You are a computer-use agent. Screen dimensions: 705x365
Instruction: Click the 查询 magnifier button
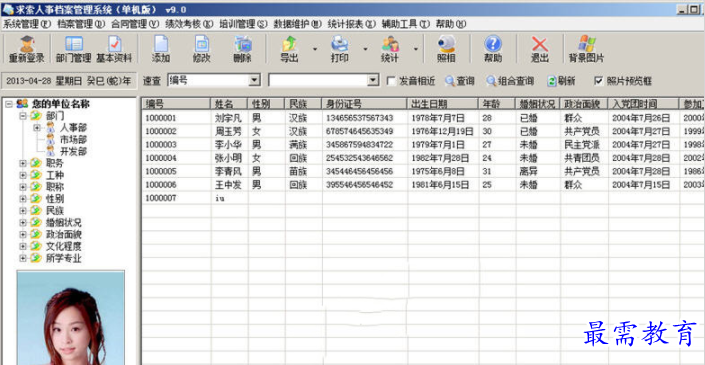[x=460, y=81]
